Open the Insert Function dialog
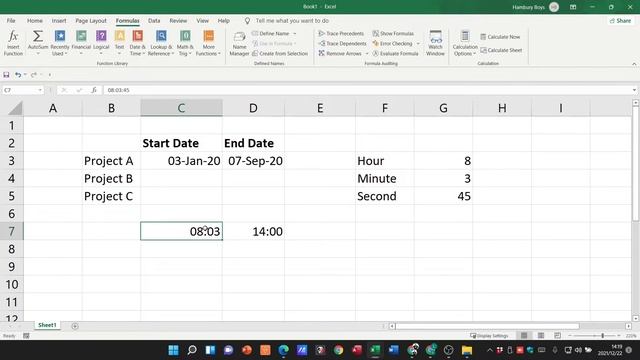The height and width of the screenshot is (360, 640). pyautogui.click(x=13, y=42)
